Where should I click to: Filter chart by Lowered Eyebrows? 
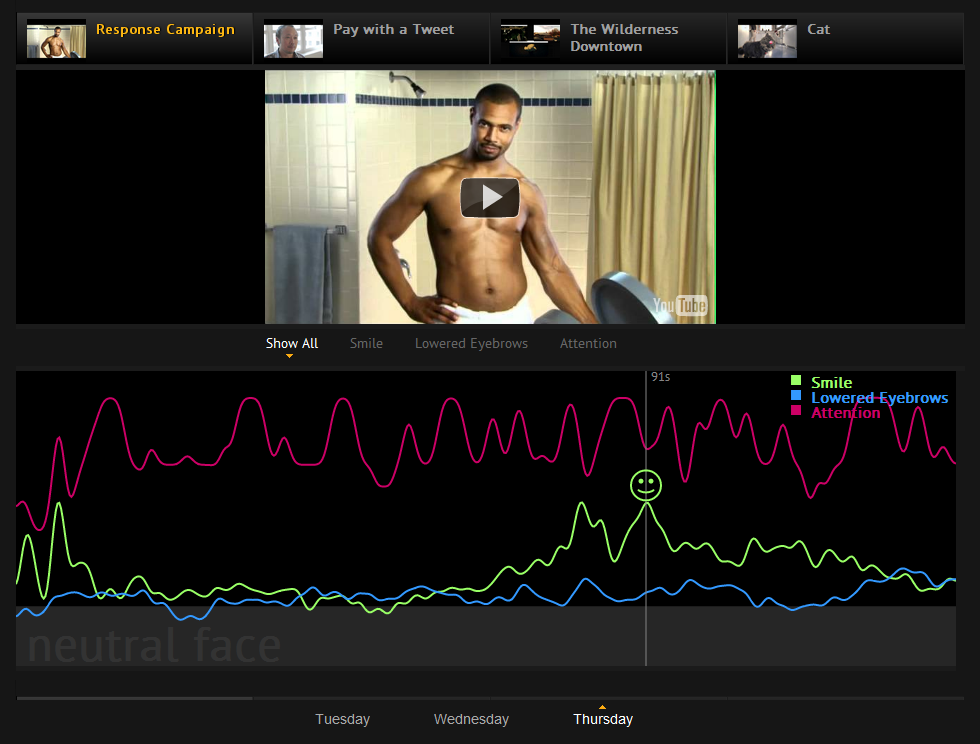pos(471,344)
